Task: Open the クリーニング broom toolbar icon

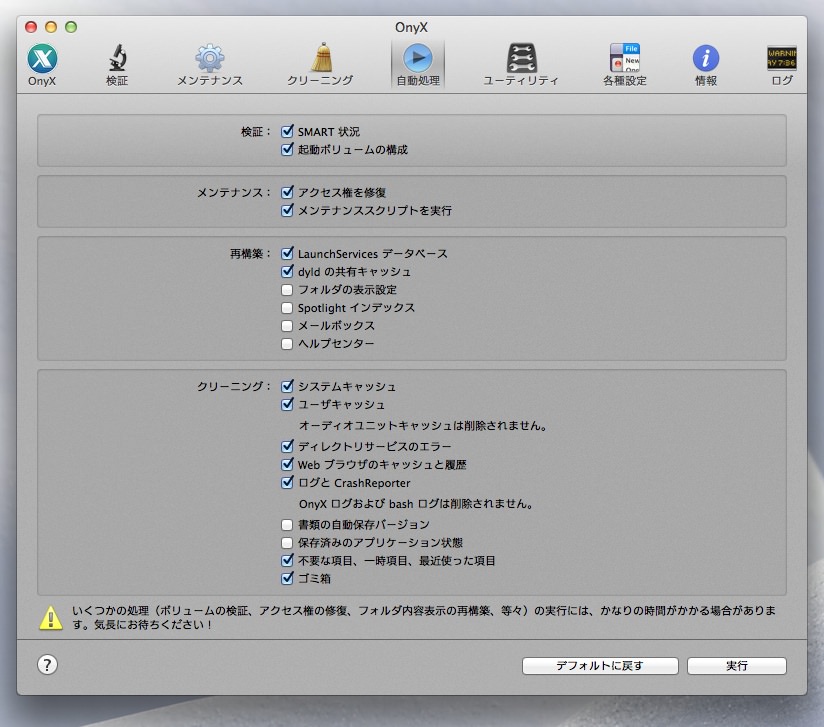Action: (x=320, y=65)
